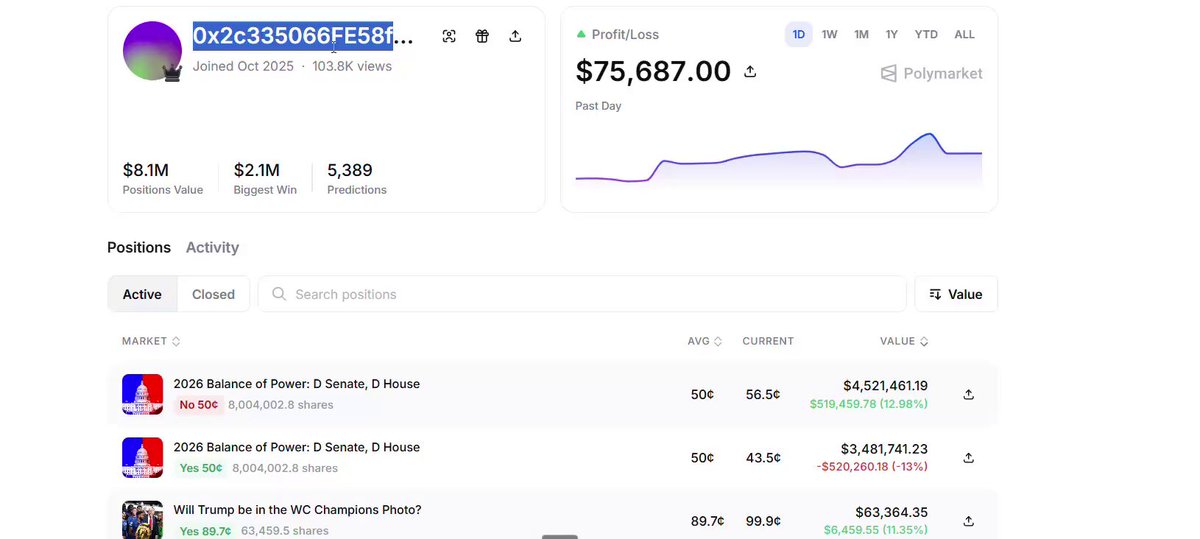
Task: Select the ALL time range
Action: coord(964,34)
